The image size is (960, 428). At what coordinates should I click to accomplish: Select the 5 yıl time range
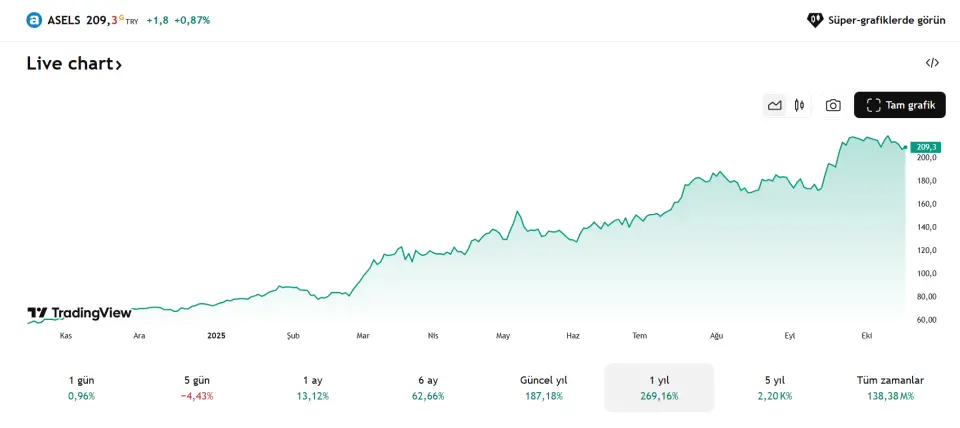point(775,387)
